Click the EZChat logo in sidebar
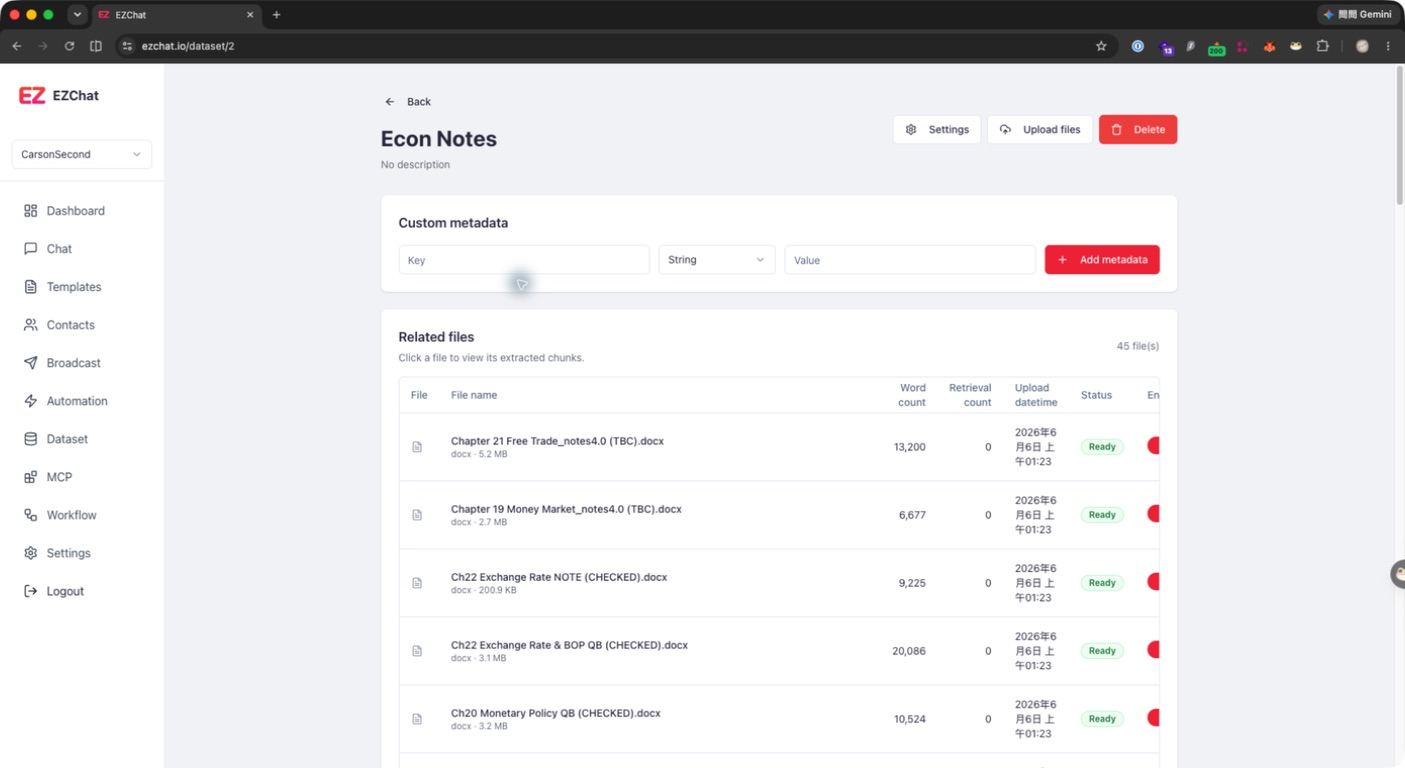The width and height of the screenshot is (1405, 768). [59, 96]
